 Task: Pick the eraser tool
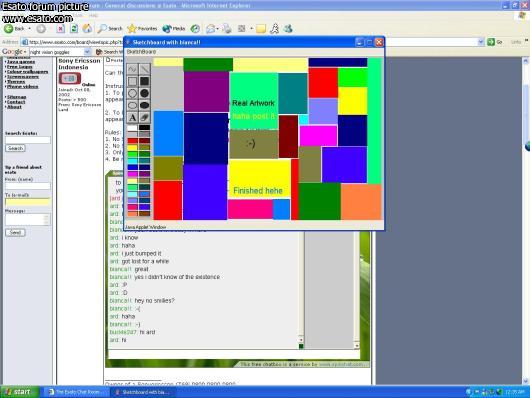[x=145, y=118]
